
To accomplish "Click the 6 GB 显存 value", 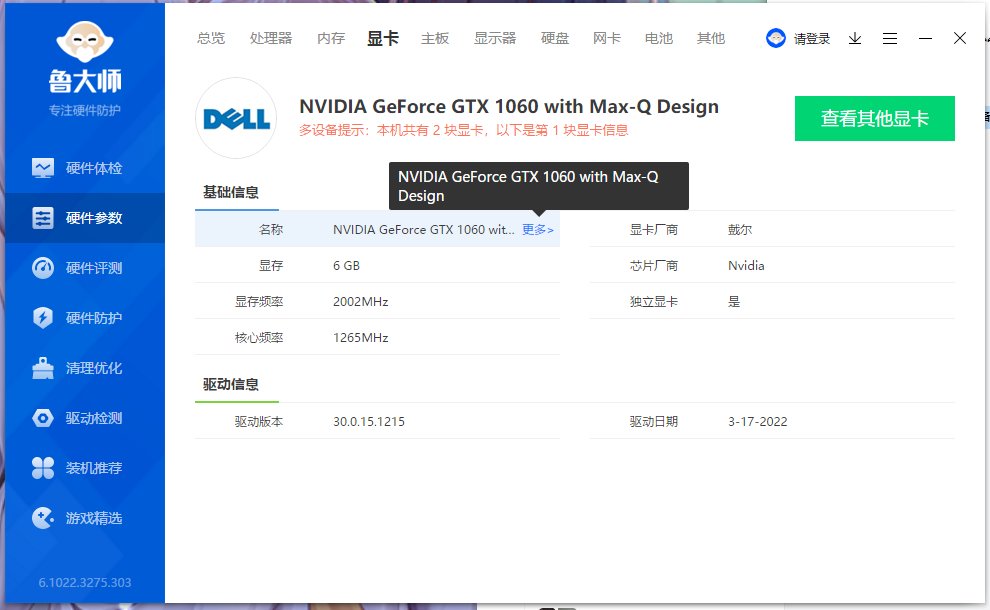I will click(347, 266).
